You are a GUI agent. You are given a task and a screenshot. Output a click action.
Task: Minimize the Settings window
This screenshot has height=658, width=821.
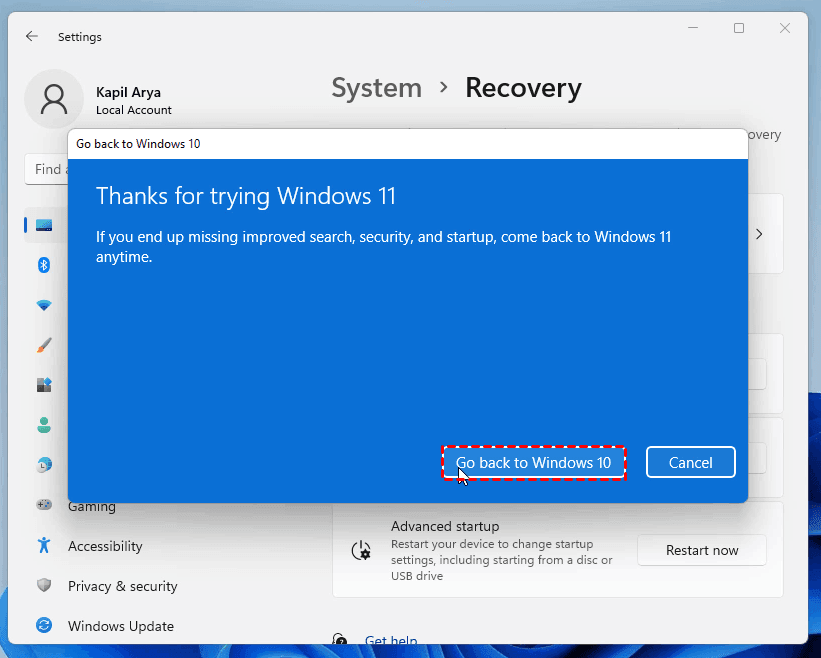pos(693,28)
